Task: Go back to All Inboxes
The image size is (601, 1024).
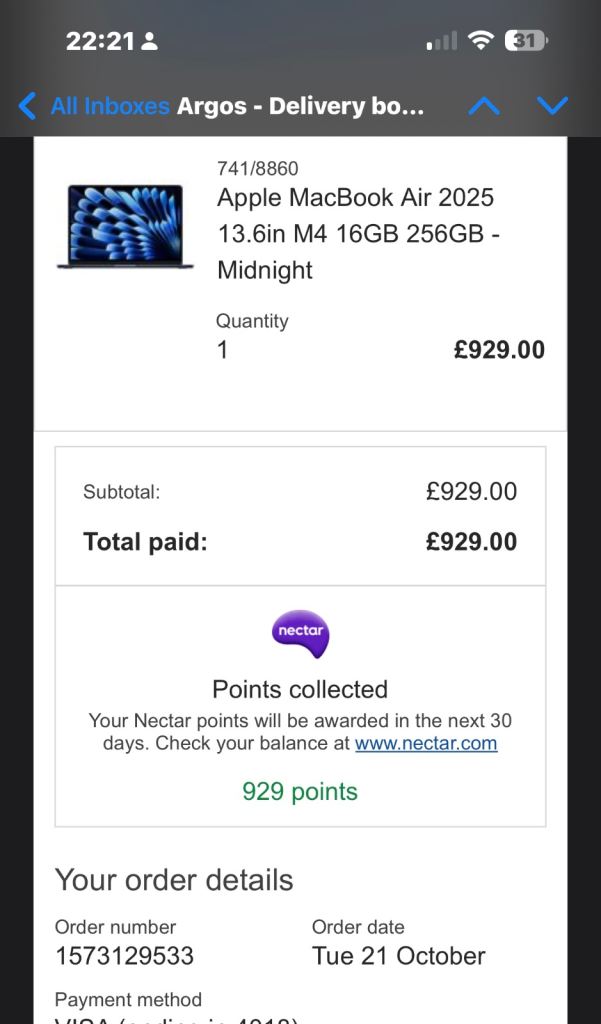Action: (x=110, y=105)
